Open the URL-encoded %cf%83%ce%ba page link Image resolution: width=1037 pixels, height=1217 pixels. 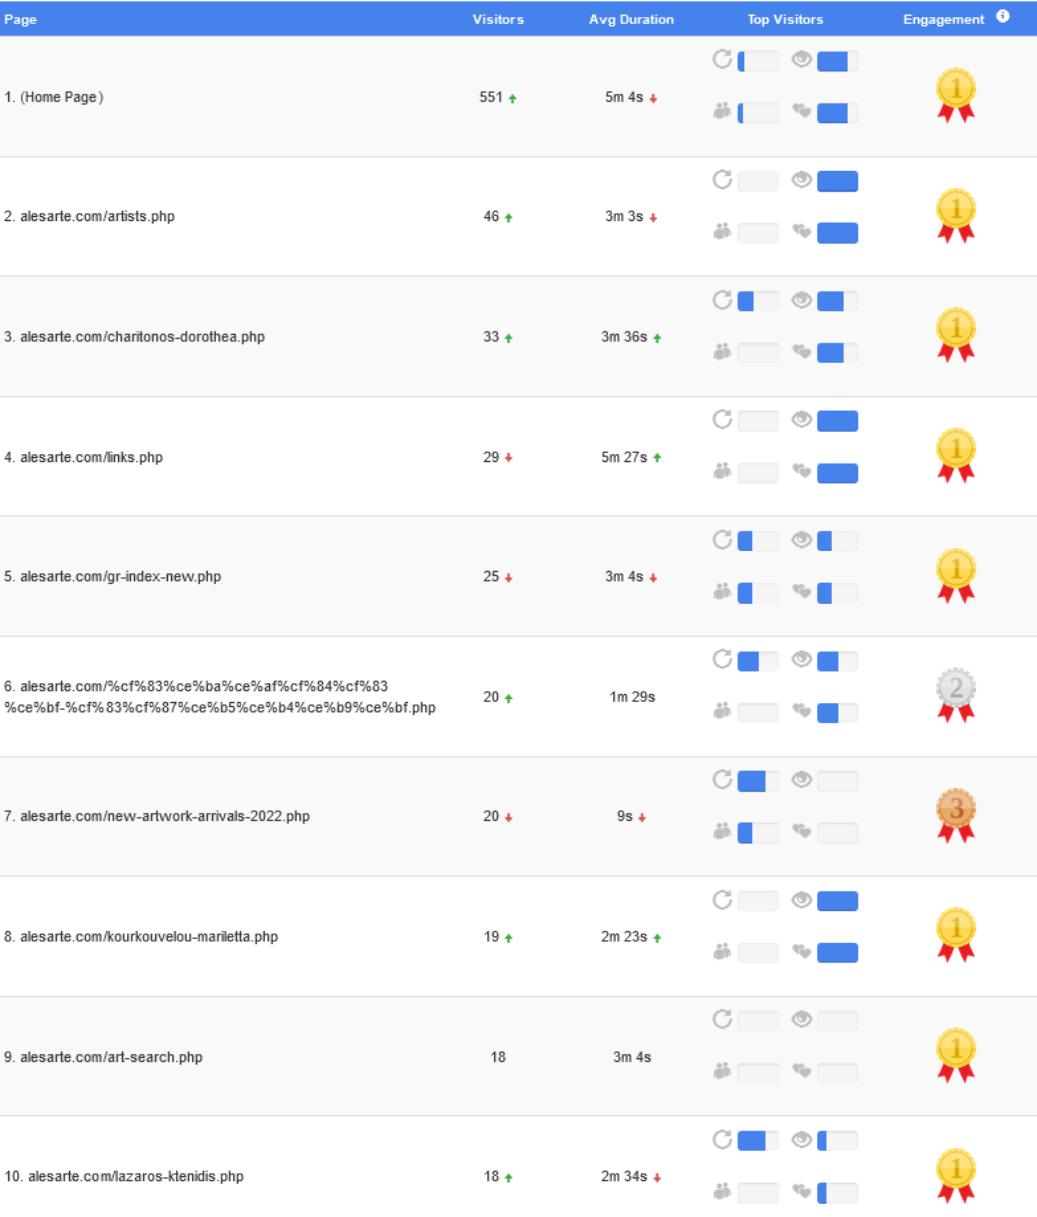tap(220, 697)
